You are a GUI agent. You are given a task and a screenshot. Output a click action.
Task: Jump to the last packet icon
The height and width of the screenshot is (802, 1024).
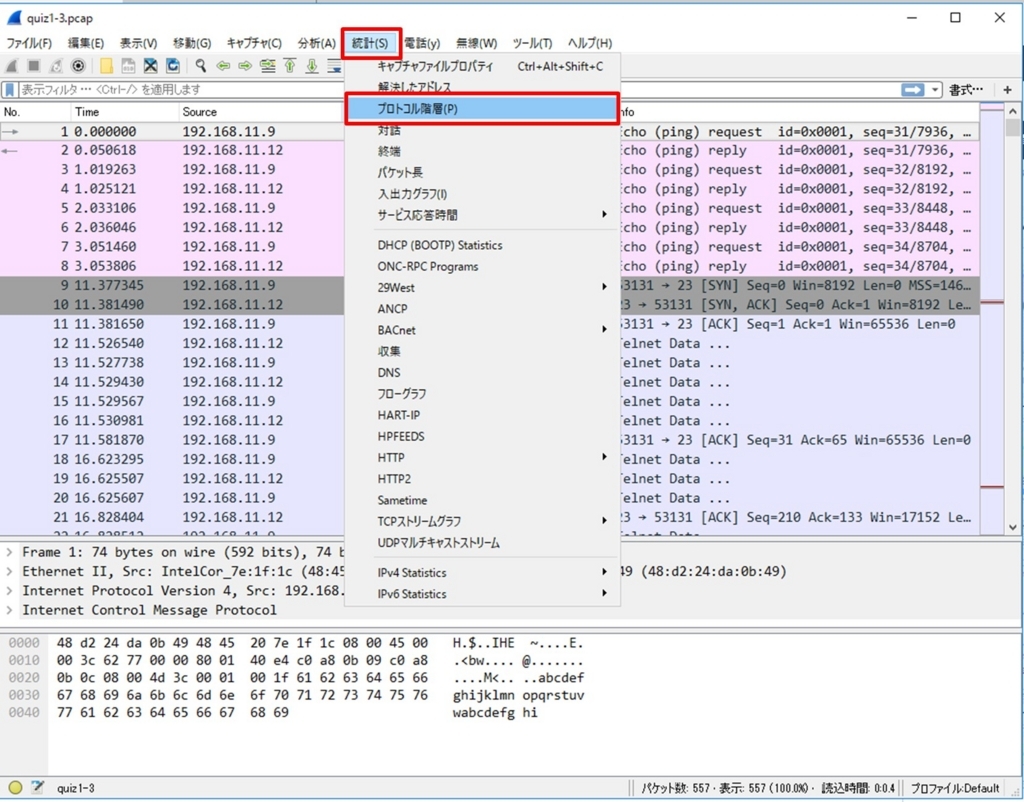tap(312, 66)
